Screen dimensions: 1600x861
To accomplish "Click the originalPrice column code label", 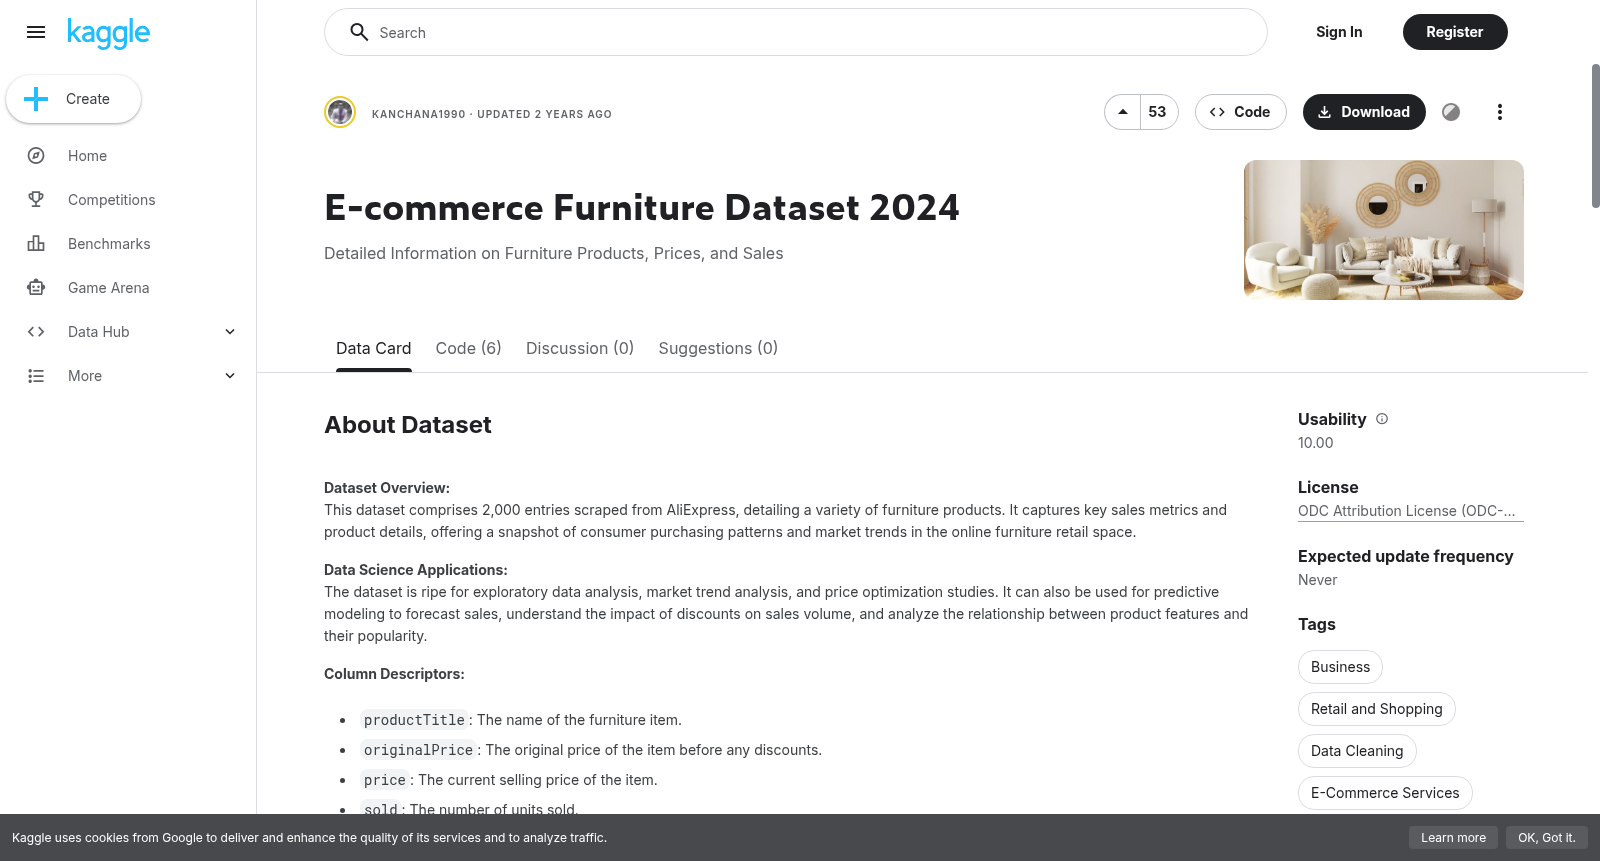I will 418,750.
